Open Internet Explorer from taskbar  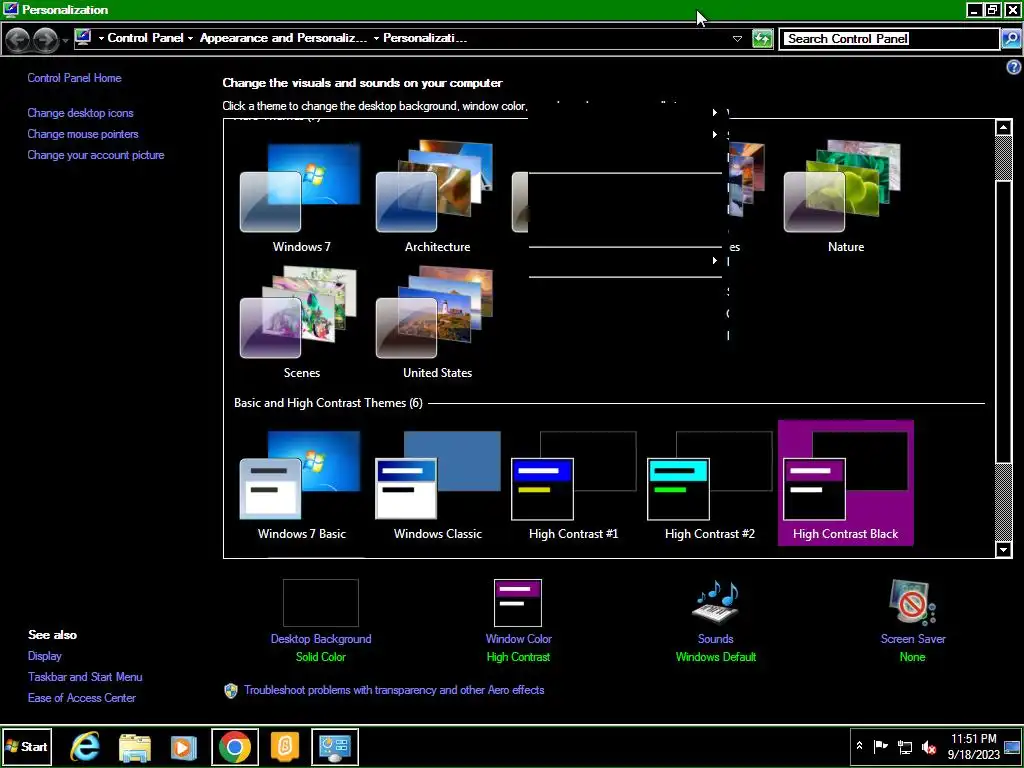pyautogui.click(x=85, y=746)
